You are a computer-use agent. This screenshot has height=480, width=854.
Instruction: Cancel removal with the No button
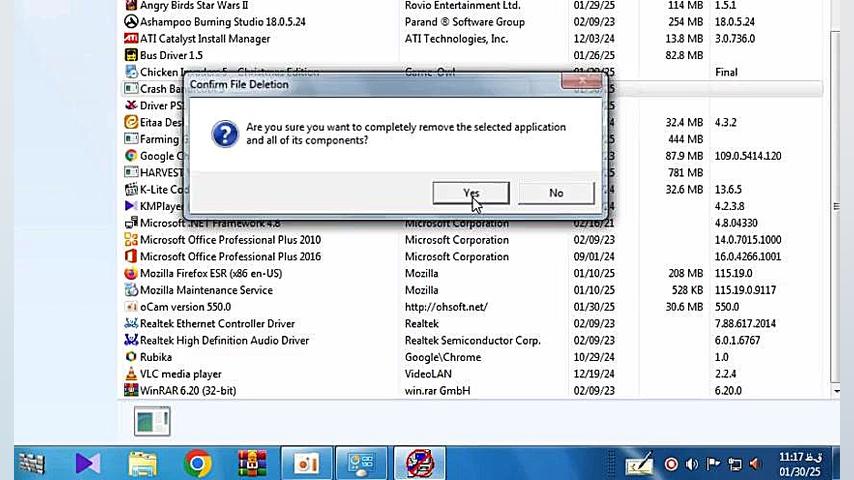click(x=556, y=193)
